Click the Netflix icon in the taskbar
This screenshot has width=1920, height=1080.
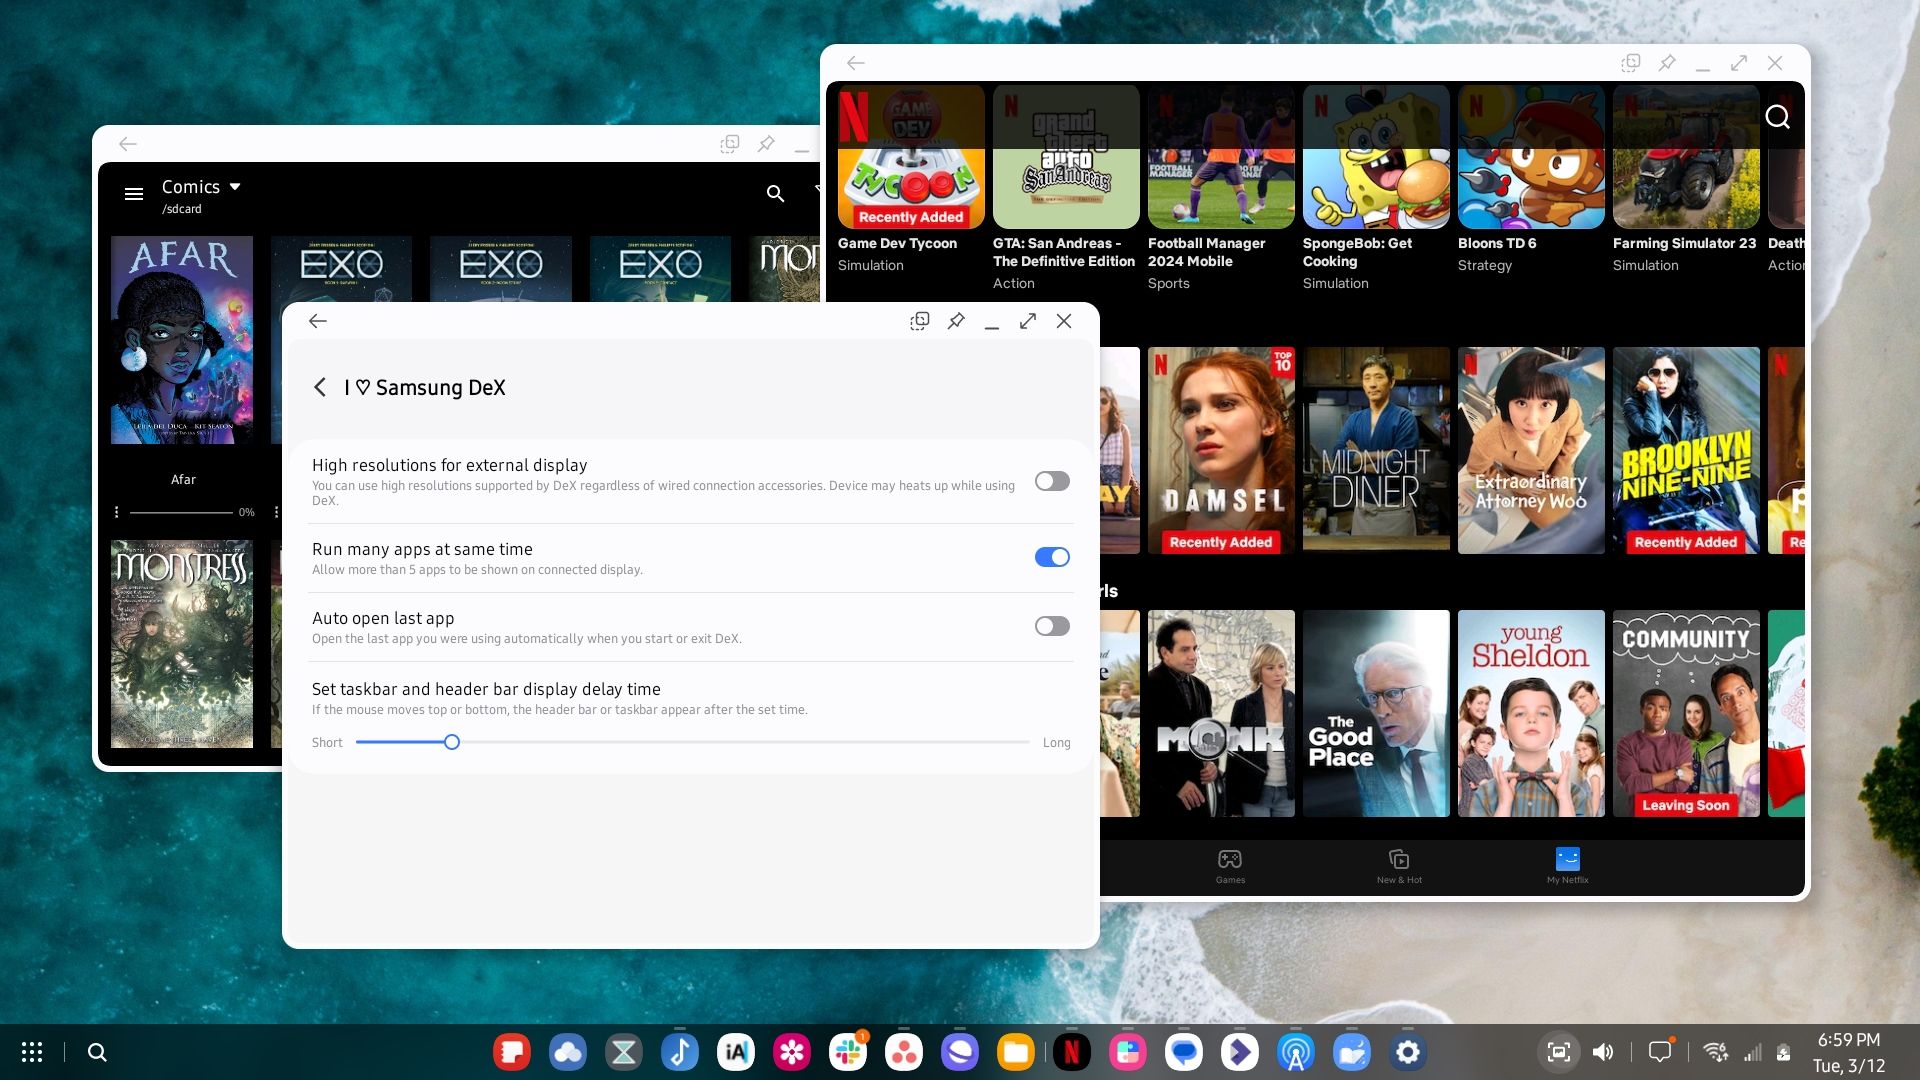point(1071,1052)
